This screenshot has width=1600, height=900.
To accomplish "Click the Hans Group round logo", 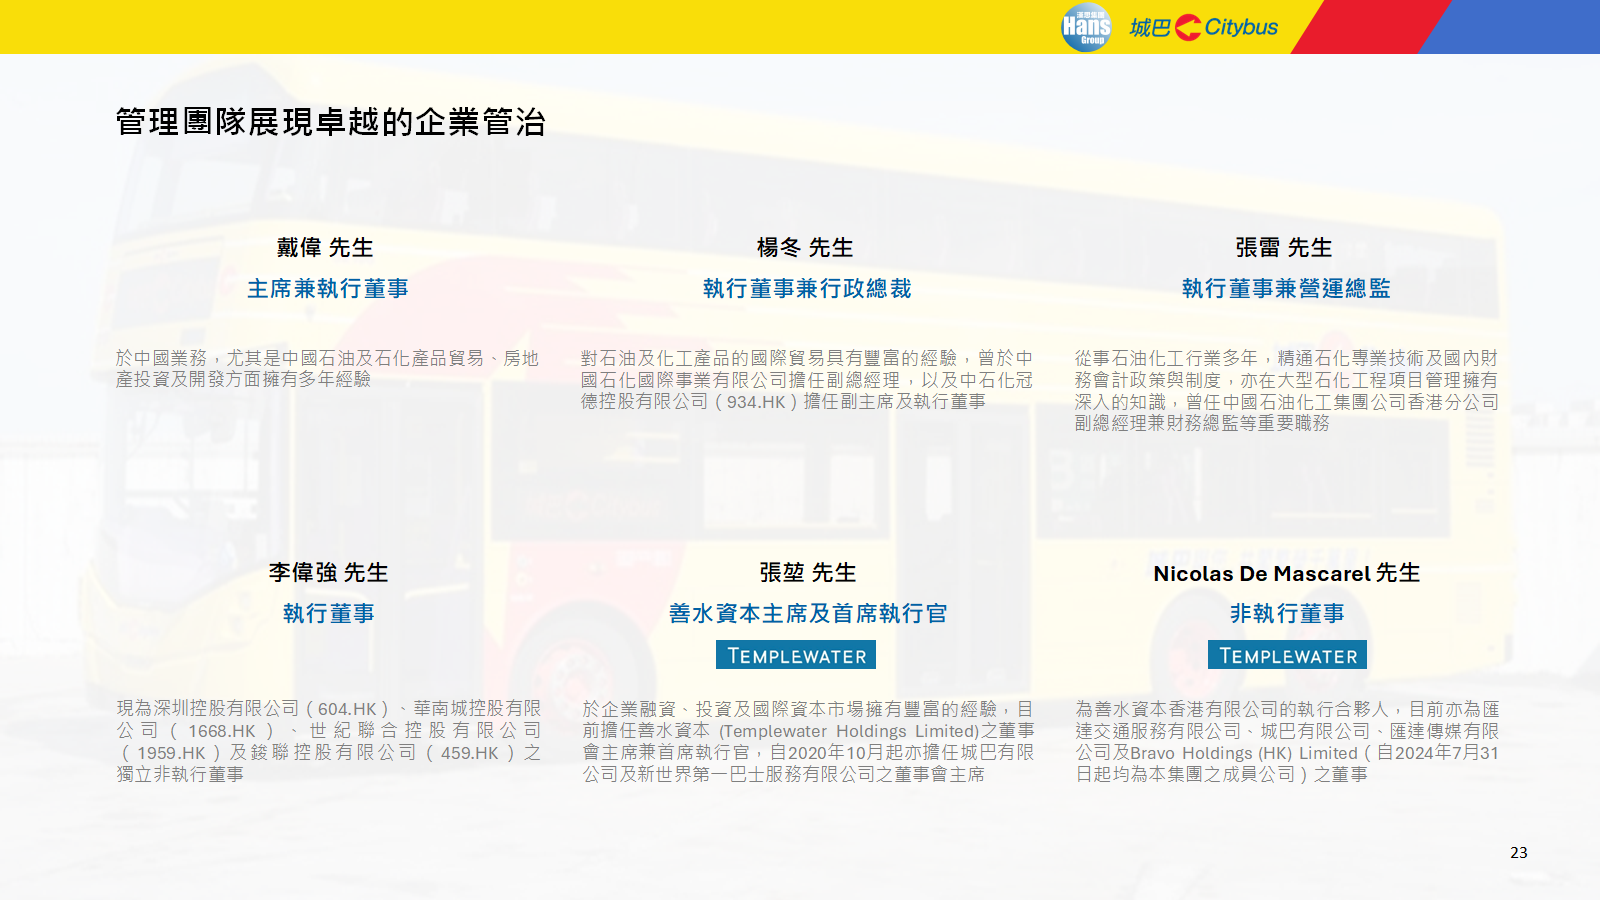I will click(x=1086, y=27).
